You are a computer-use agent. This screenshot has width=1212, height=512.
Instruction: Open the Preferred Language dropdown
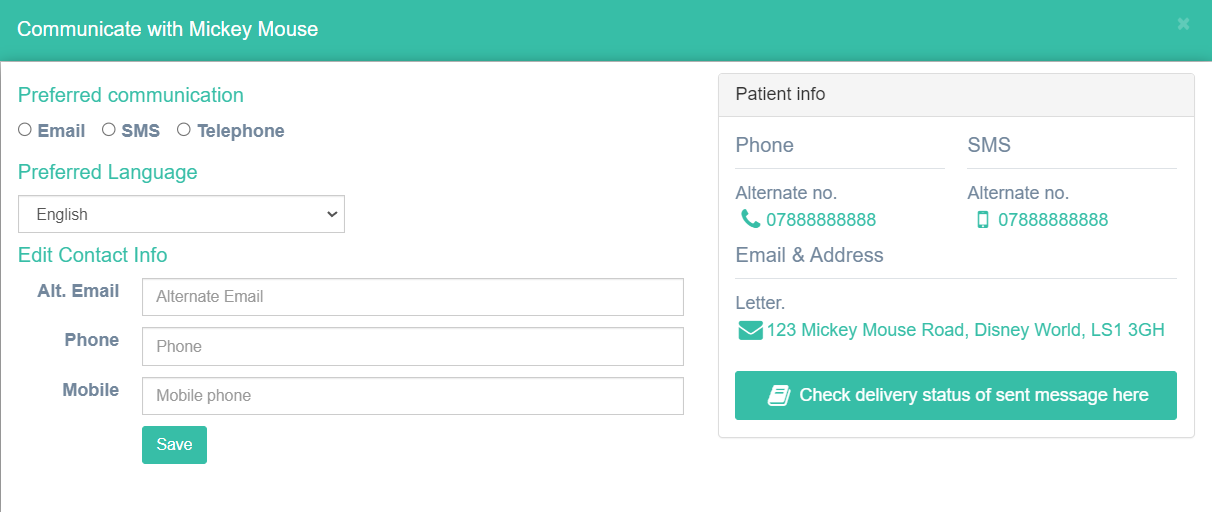(181, 214)
